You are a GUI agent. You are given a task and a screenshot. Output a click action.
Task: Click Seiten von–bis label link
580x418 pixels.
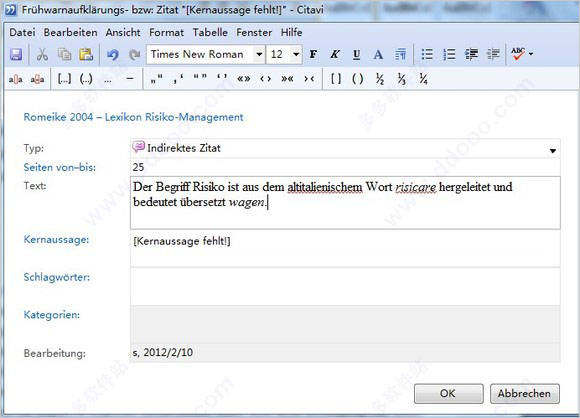point(60,167)
